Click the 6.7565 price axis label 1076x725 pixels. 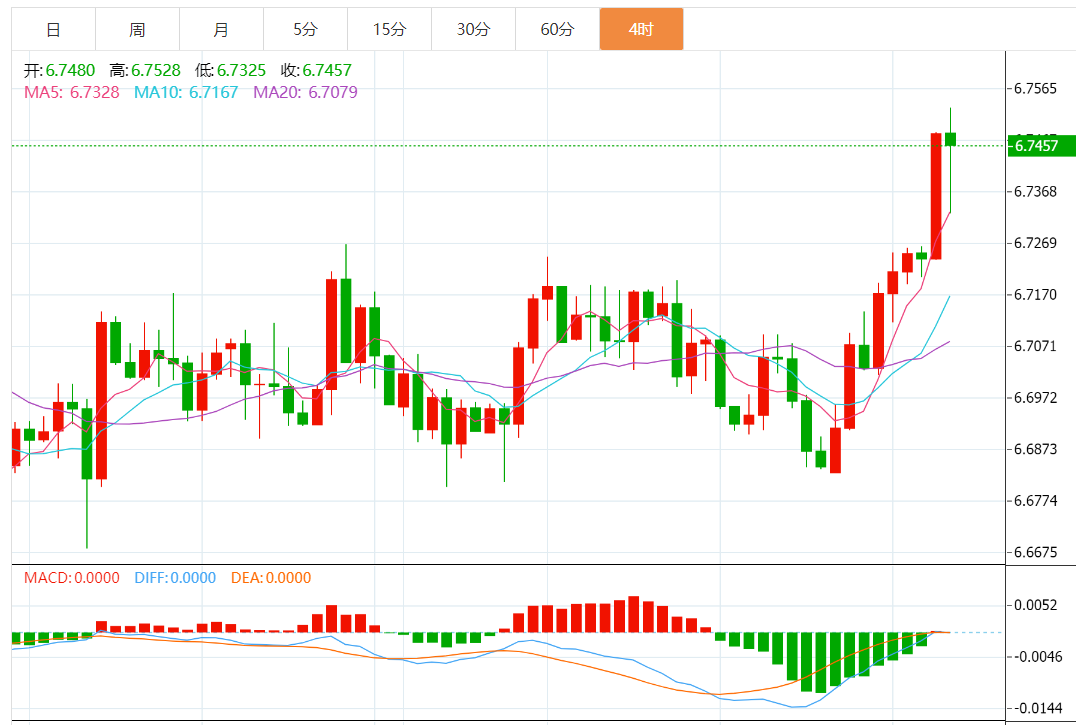click(x=1036, y=88)
